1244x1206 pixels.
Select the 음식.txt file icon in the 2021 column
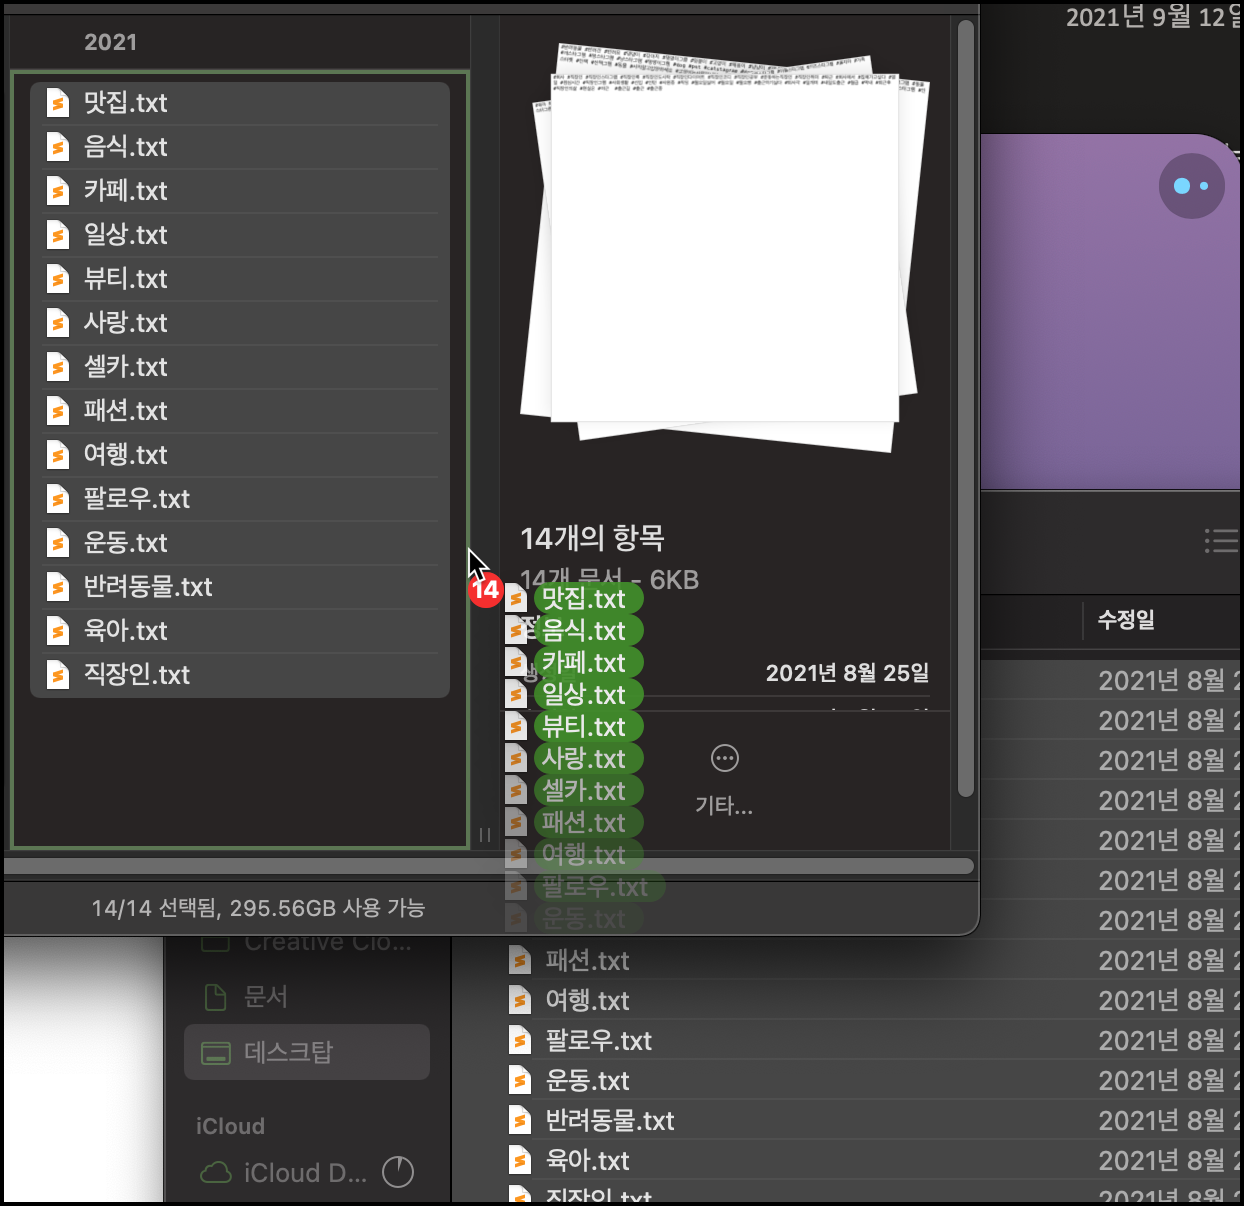pyautogui.click(x=58, y=147)
